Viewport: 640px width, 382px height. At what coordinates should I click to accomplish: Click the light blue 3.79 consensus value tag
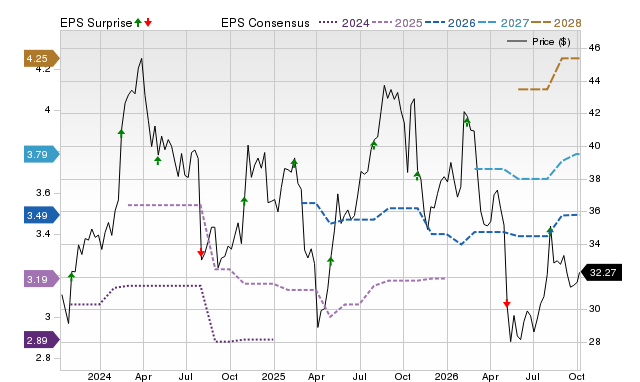click(x=41, y=155)
